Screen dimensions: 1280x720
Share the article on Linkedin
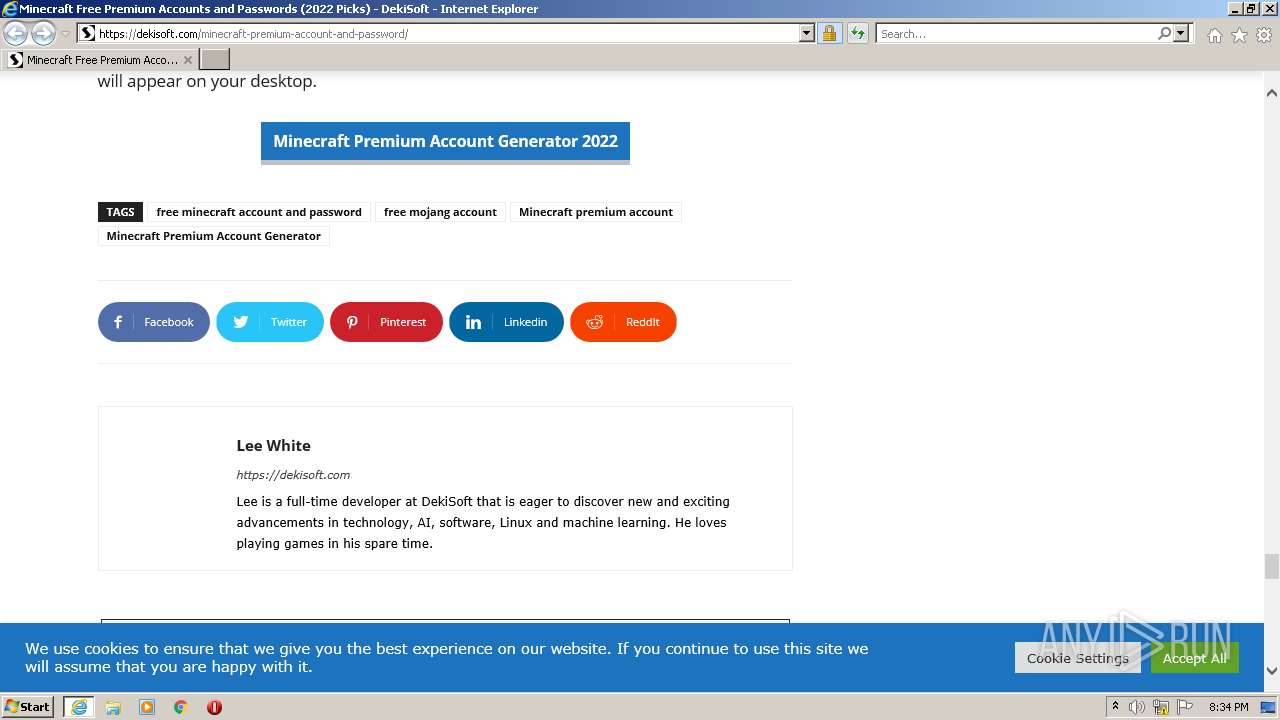point(506,322)
